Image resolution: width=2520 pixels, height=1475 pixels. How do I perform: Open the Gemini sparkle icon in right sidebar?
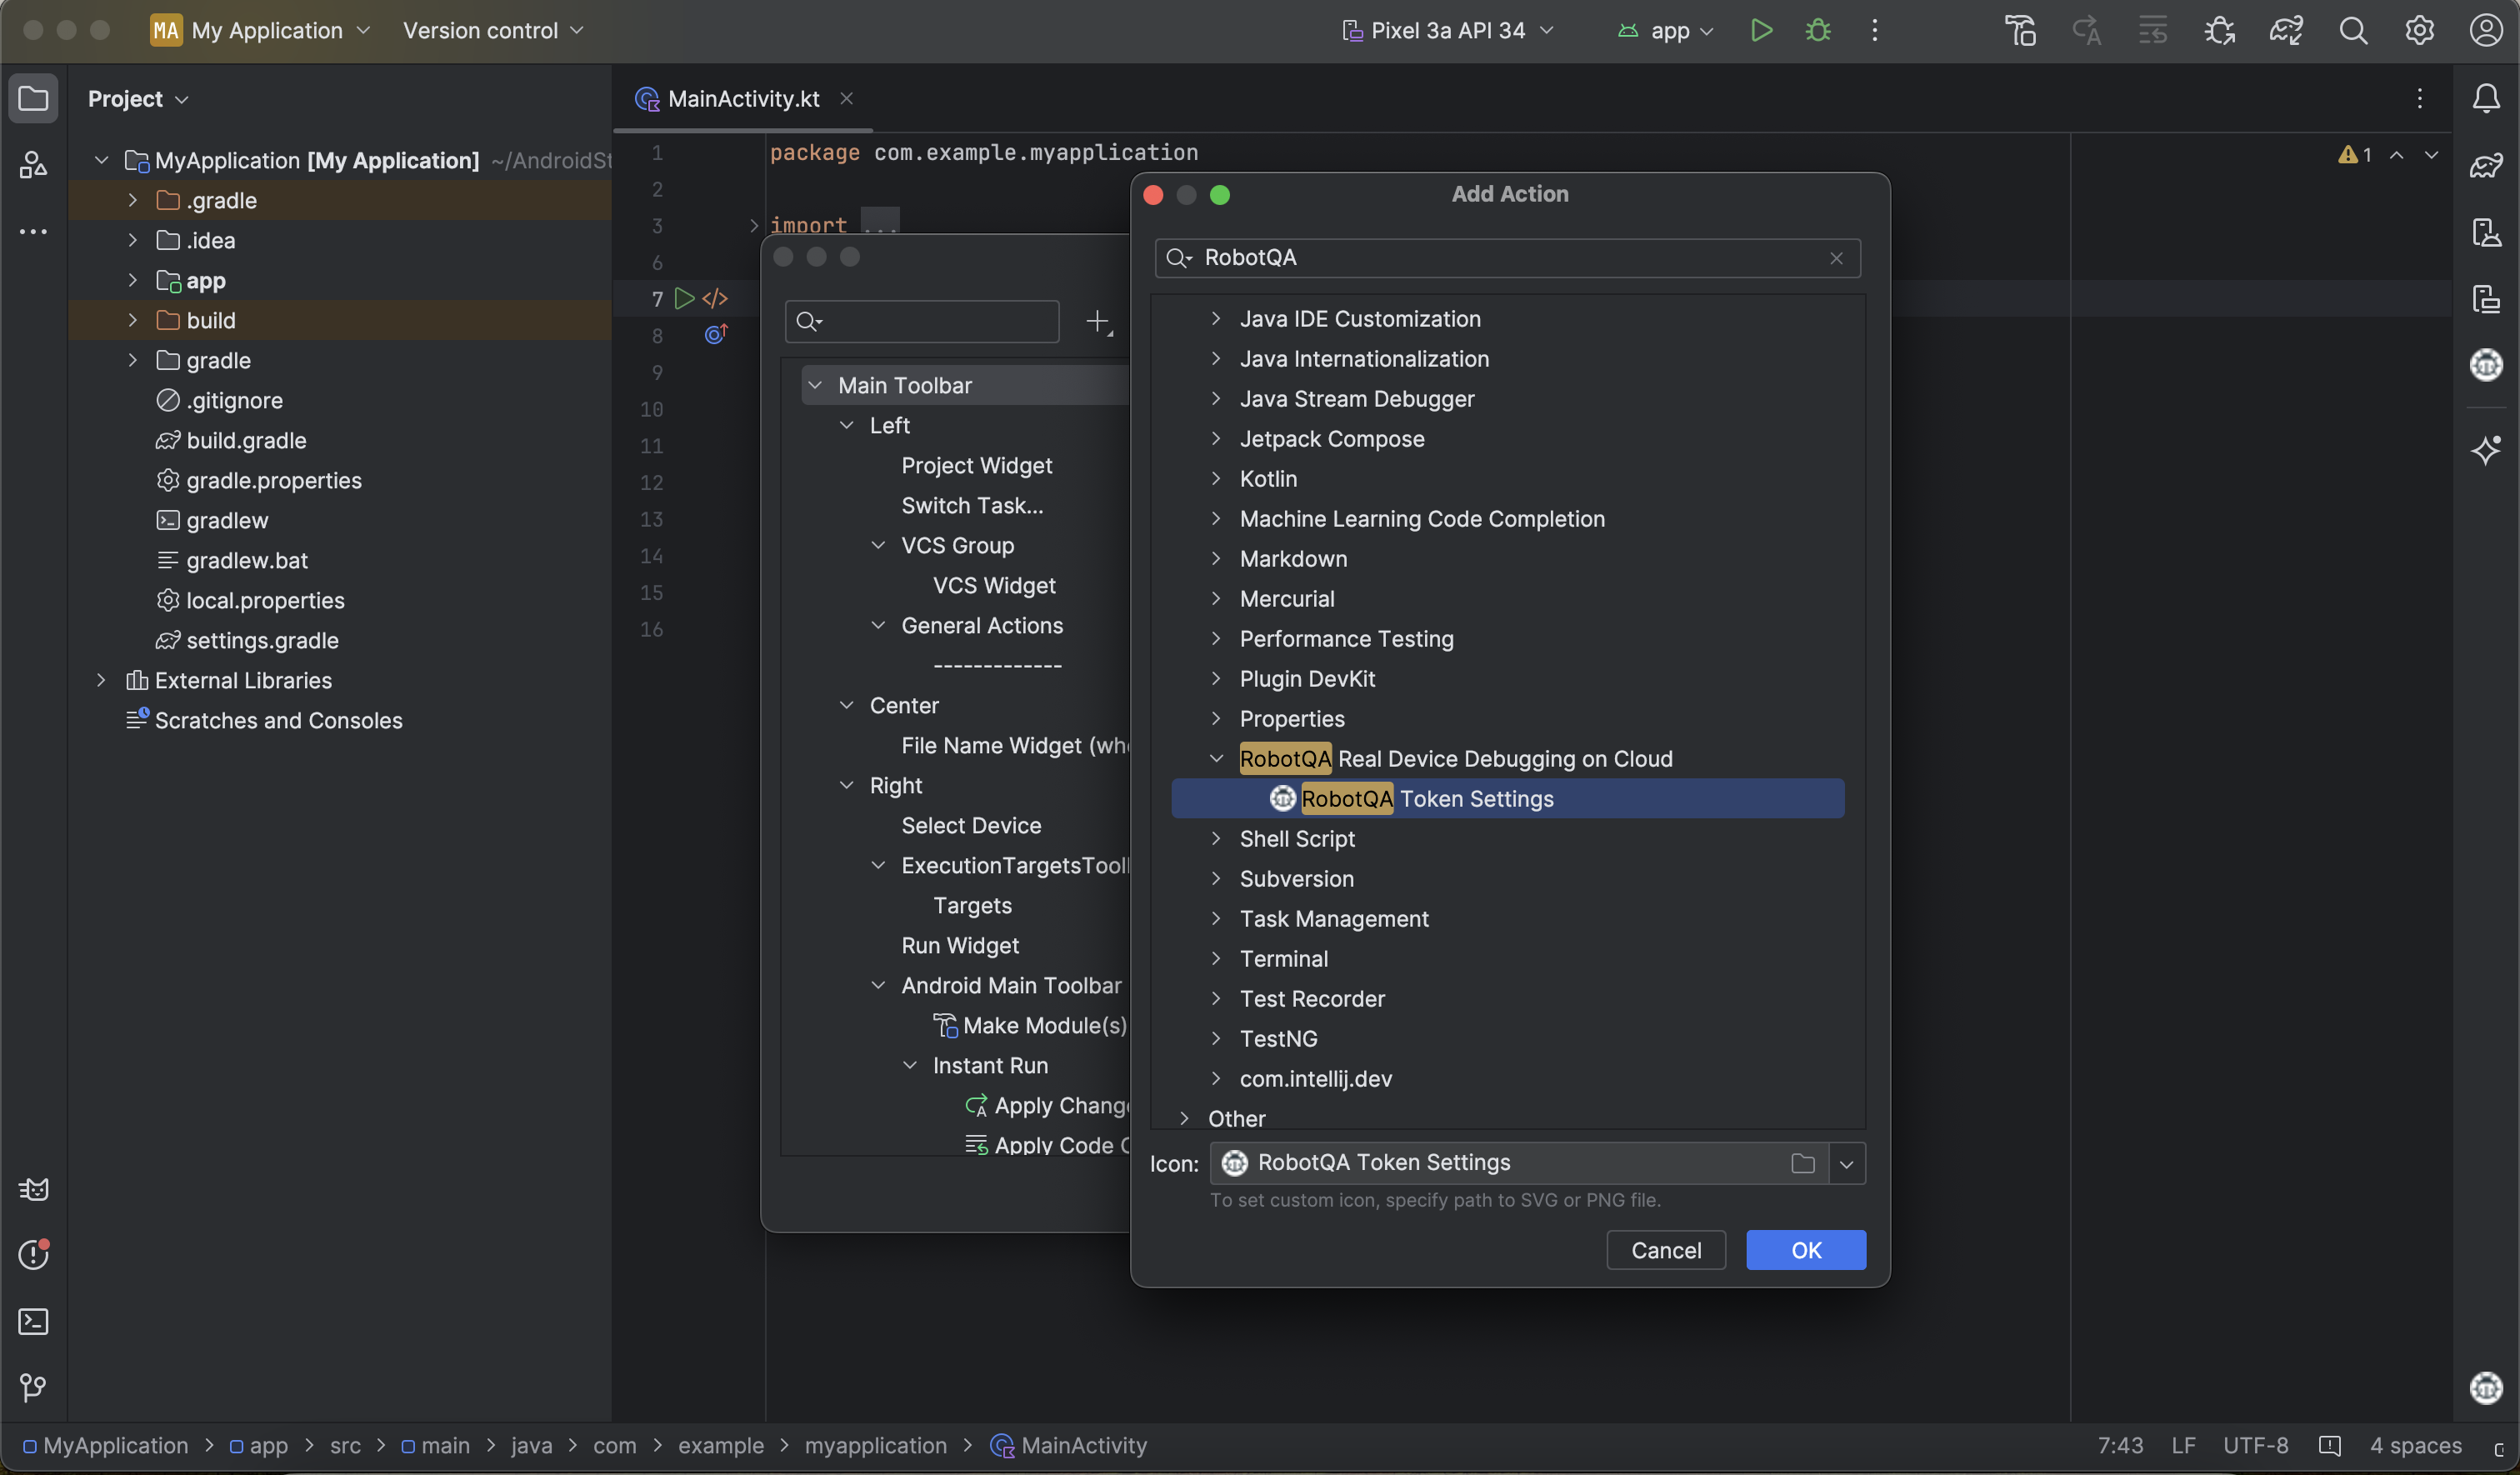click(2486, 450)
